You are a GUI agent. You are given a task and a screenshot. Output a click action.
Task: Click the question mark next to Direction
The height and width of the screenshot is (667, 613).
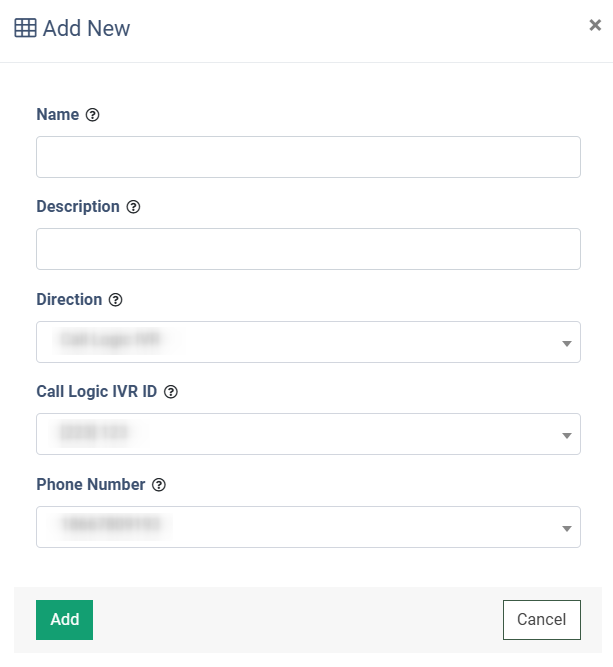click(115, 300)
